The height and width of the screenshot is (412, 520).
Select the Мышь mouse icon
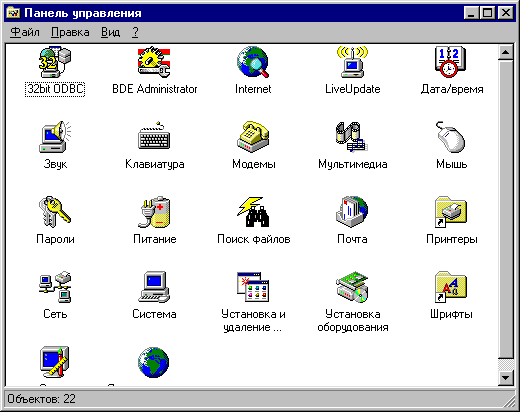pos(451,137)
